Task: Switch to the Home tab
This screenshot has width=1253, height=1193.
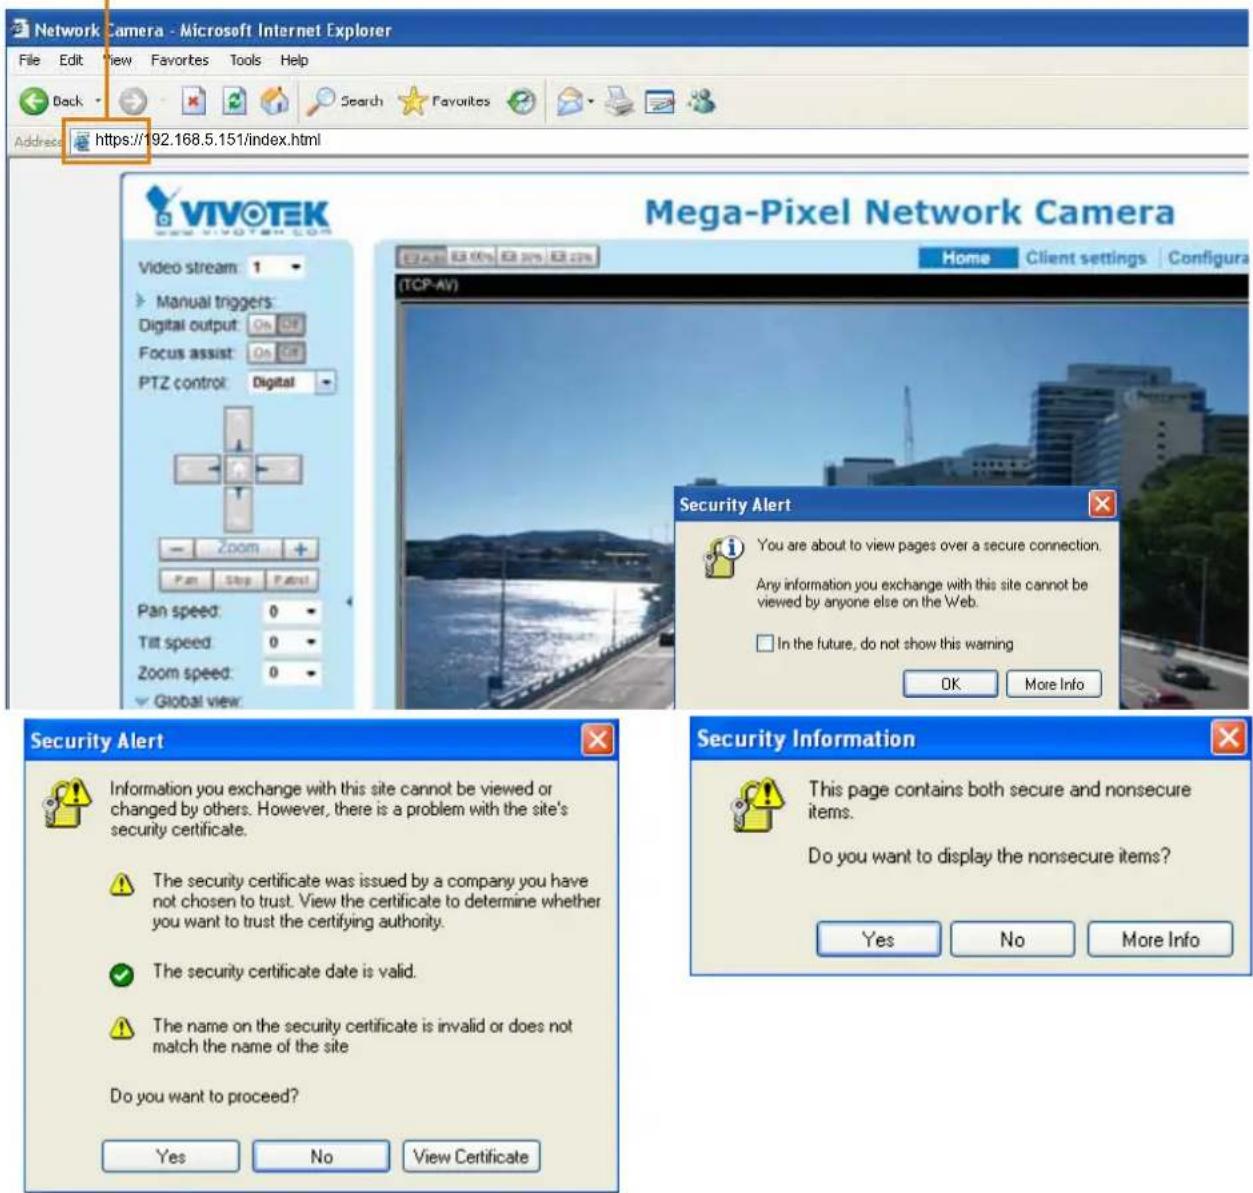Action: coord(967,258)
